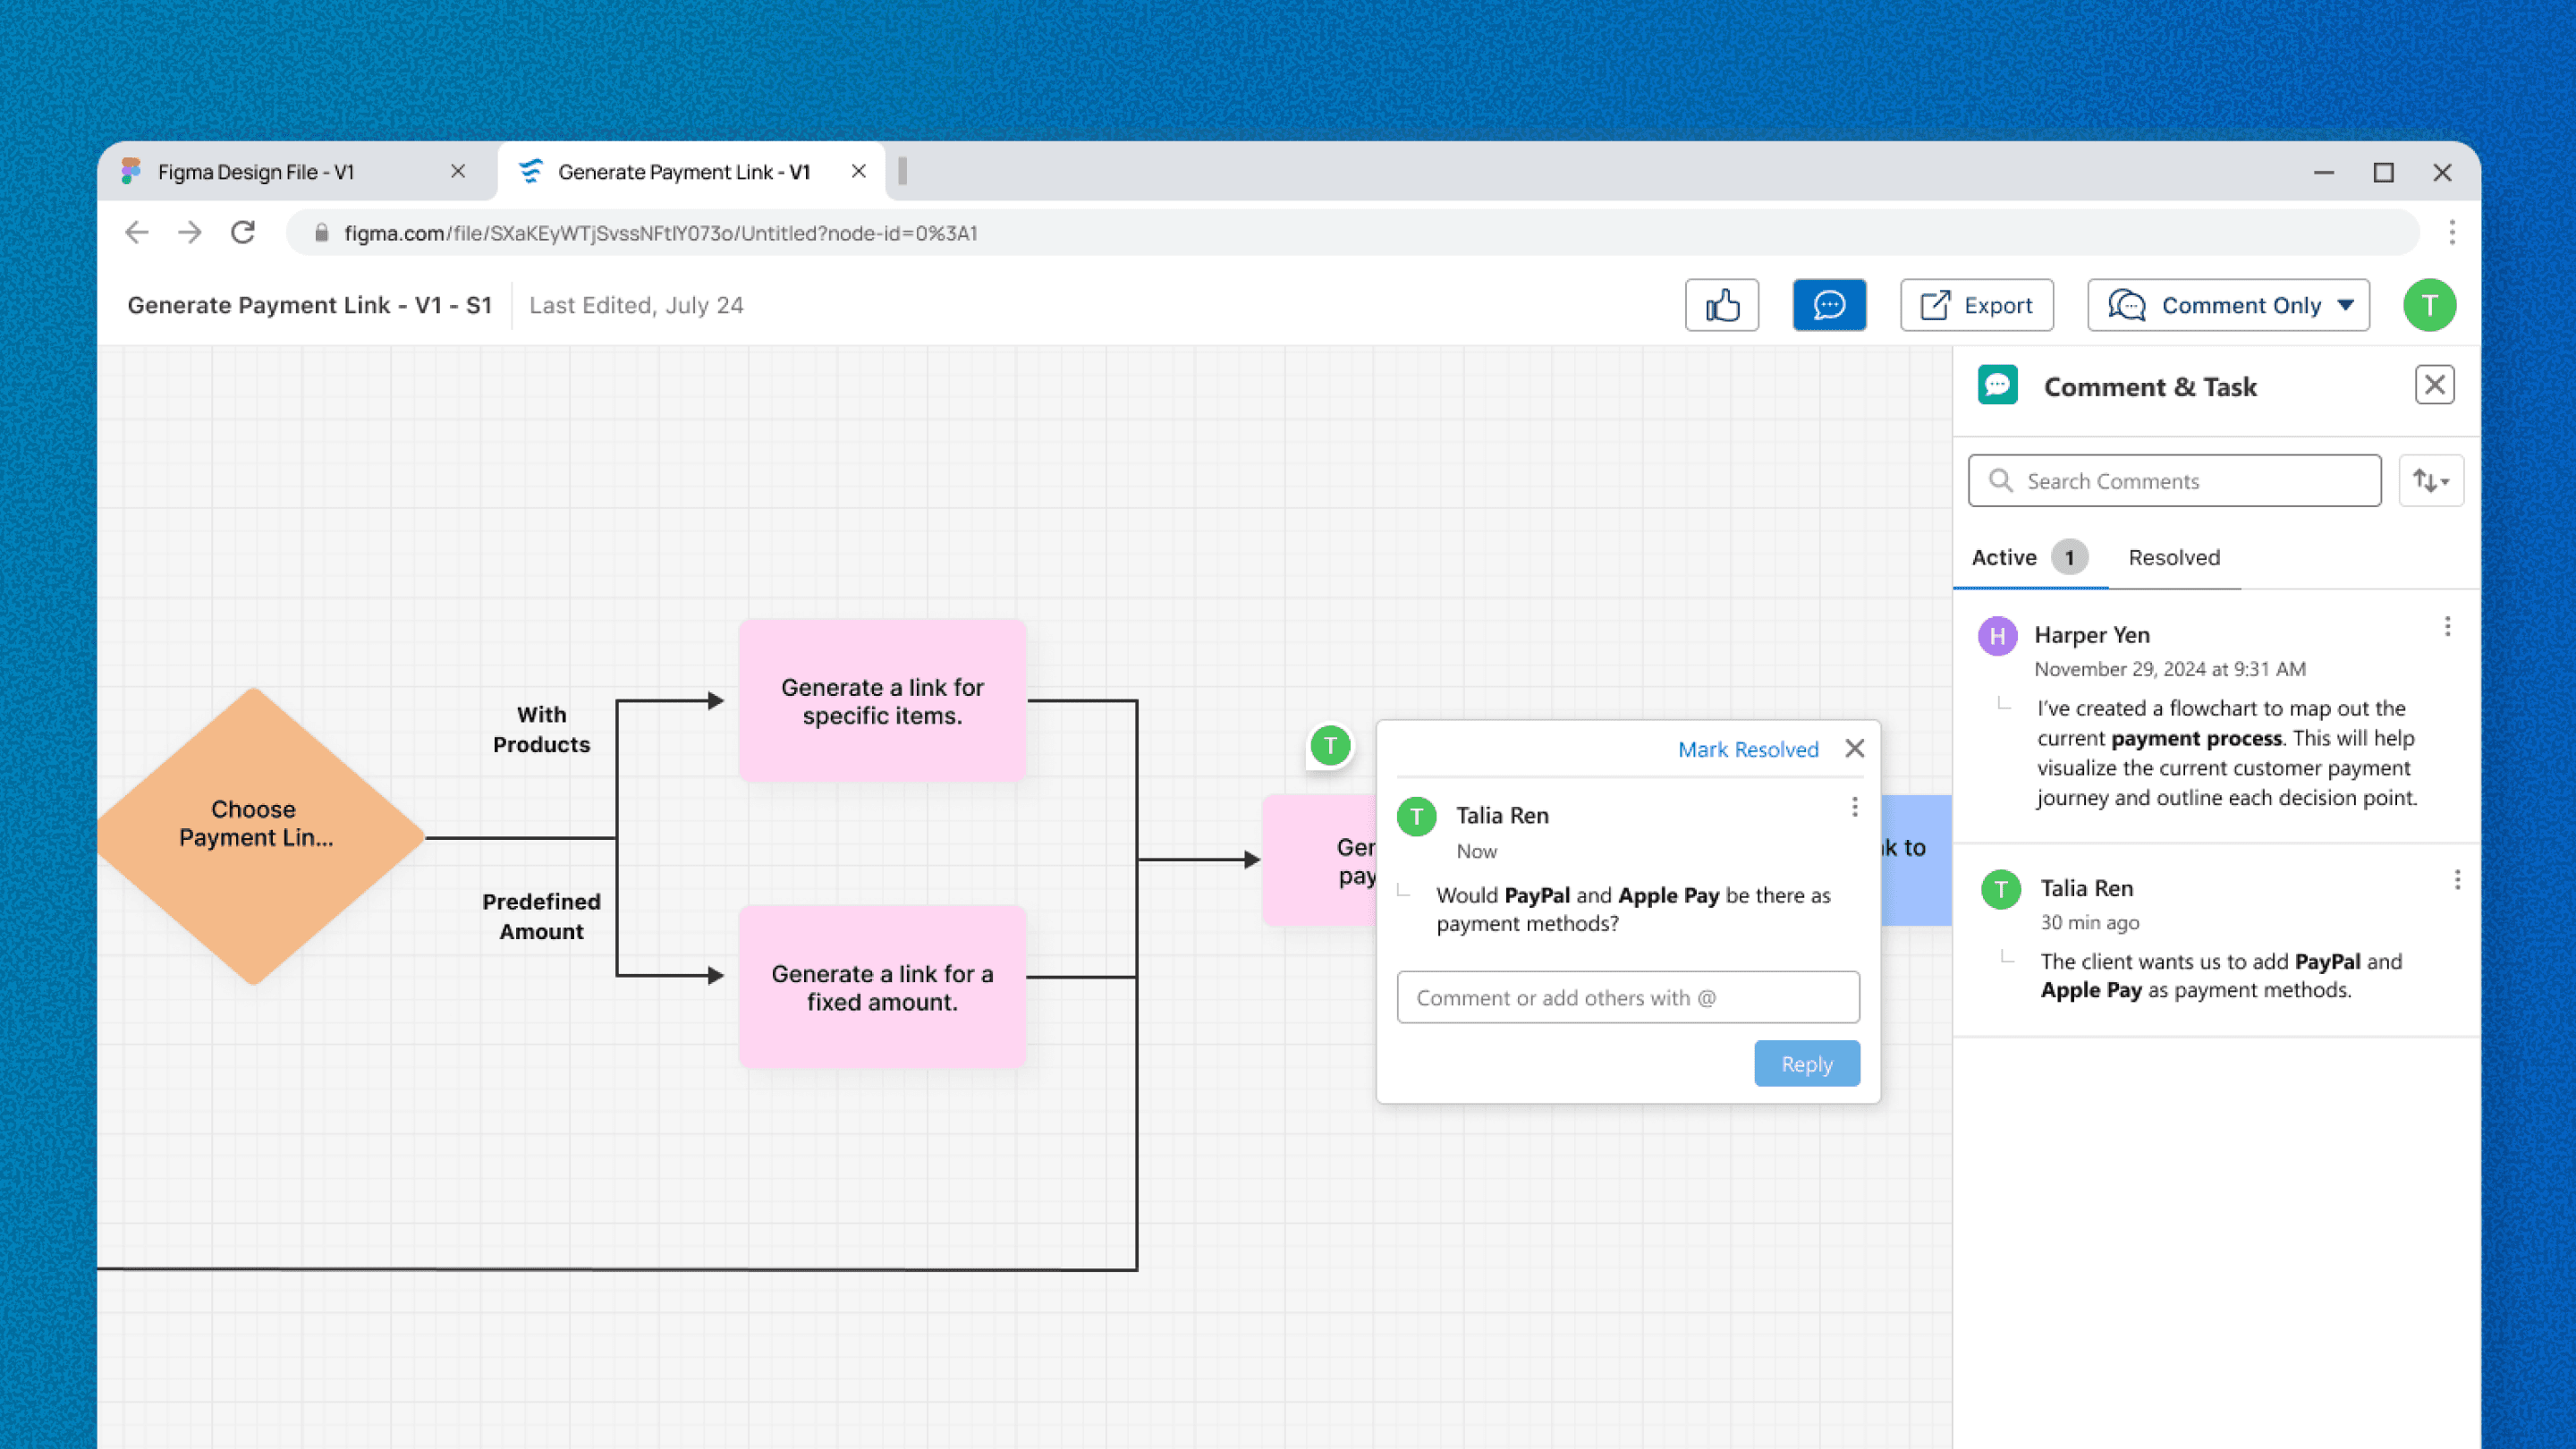The width and height of the screenshot is (2576, 1449).
Task: Click Mark Resolved link in popup
Action: tap(1747, 749)
